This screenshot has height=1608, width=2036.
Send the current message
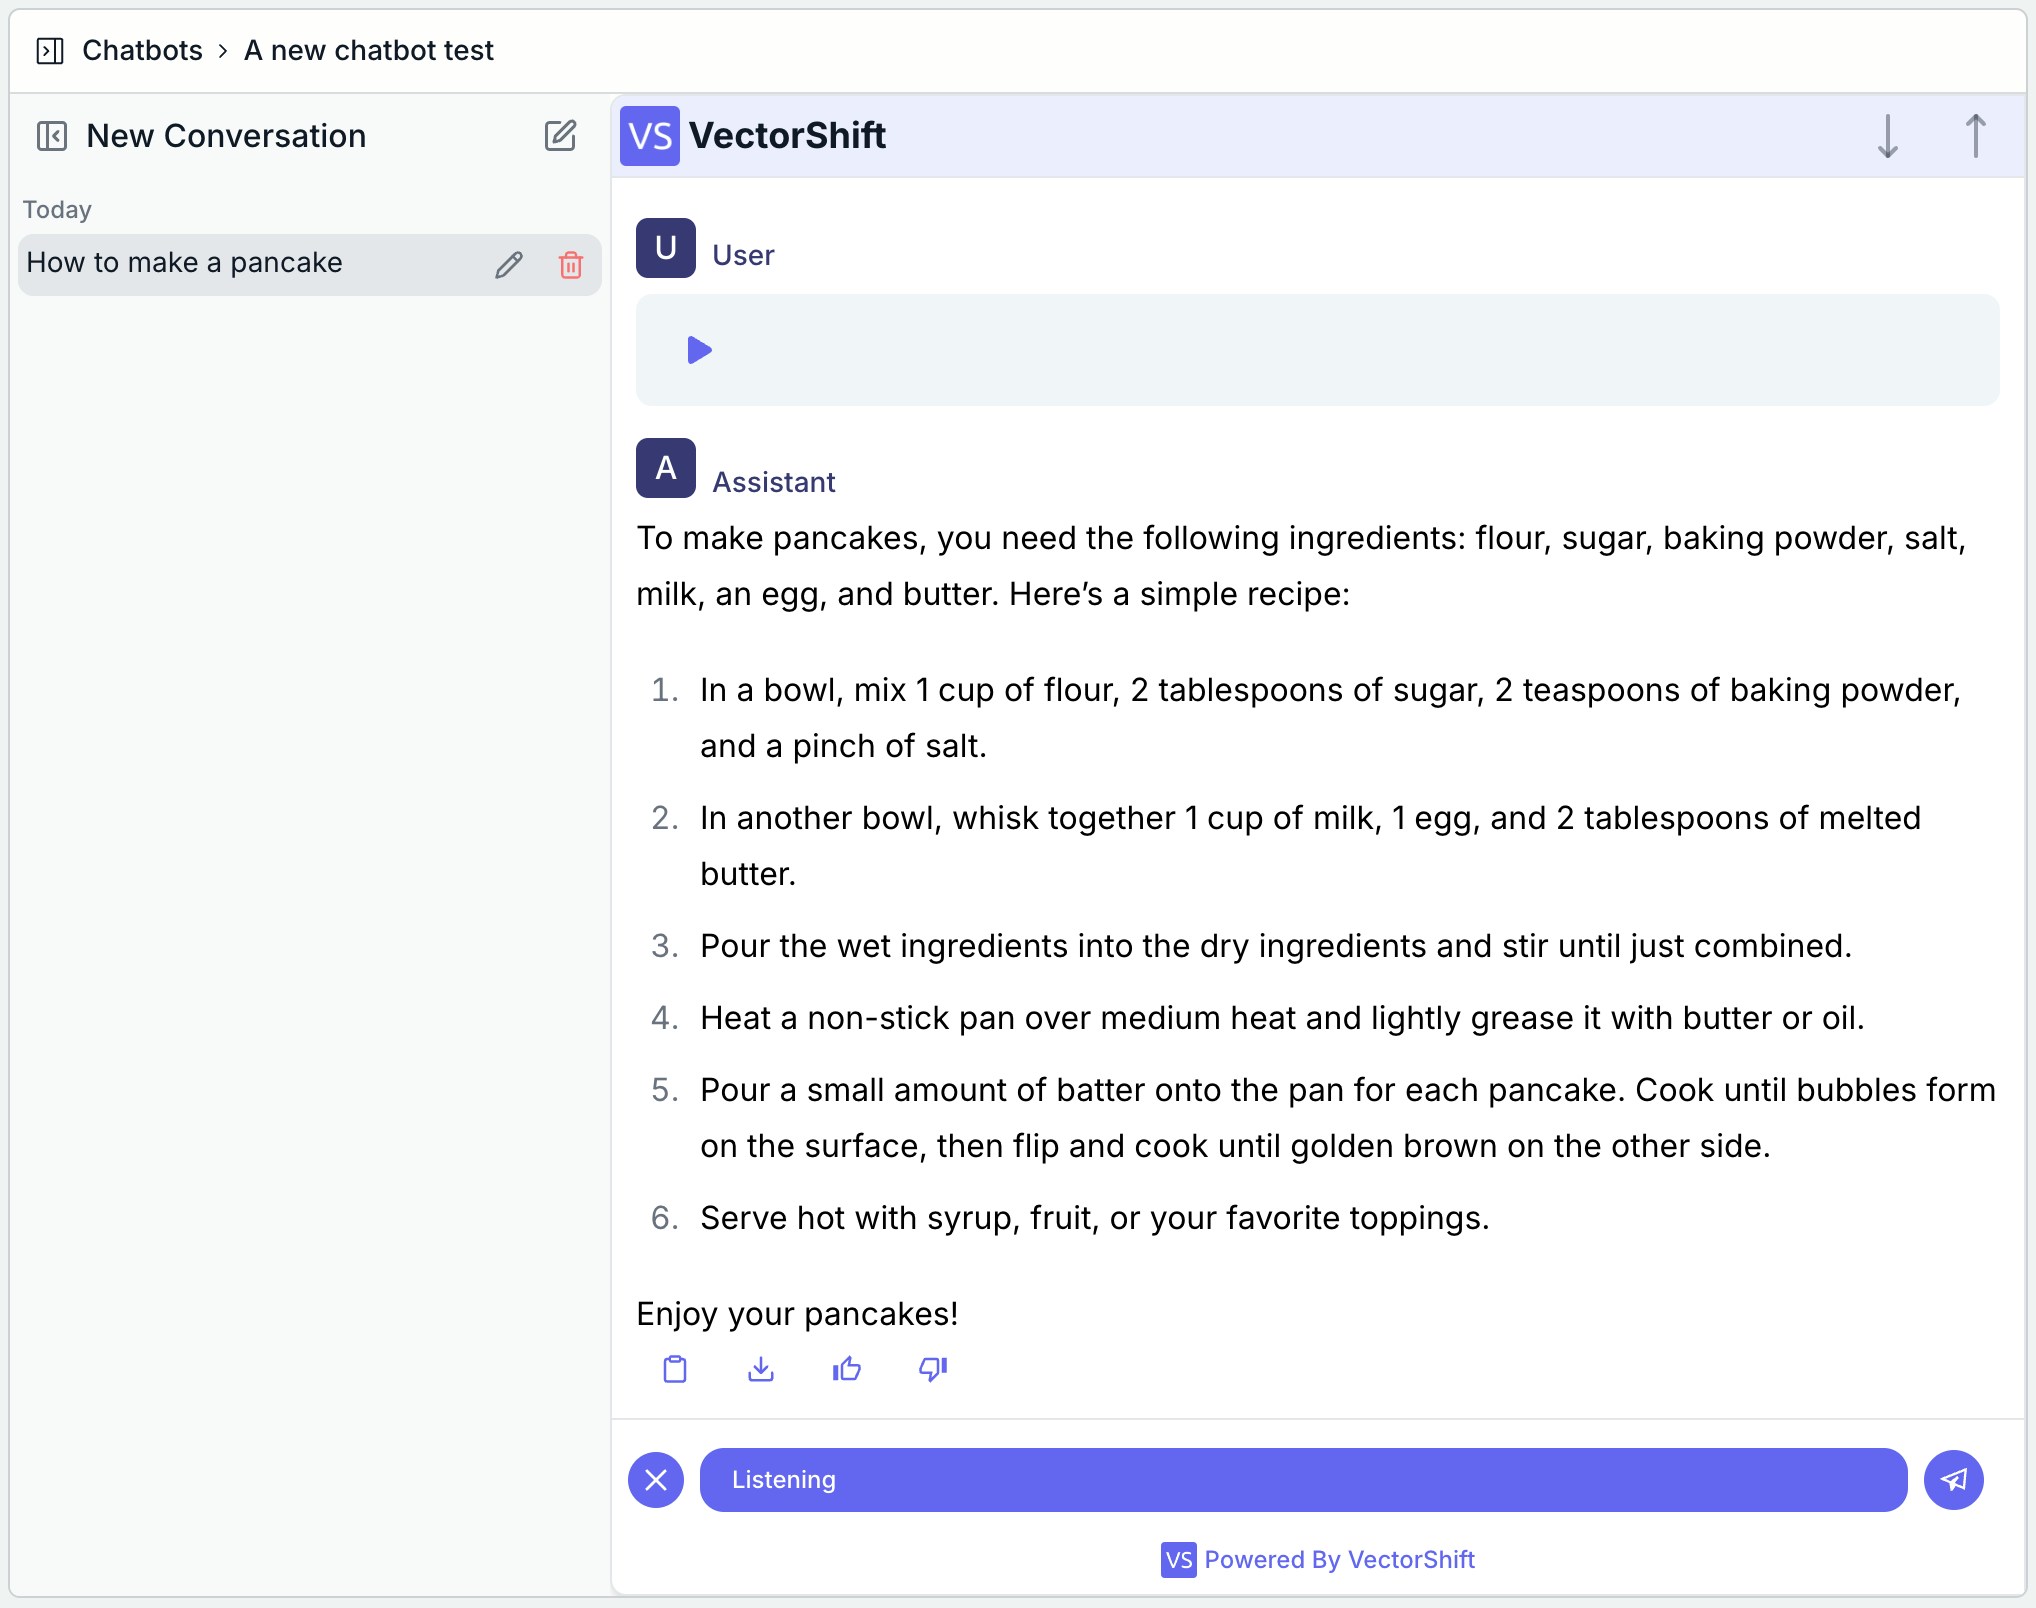pyautogui.click(x=1955, y=1480)
